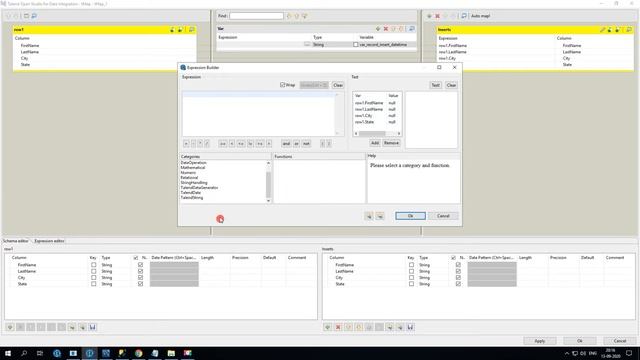Open Inserts table settings pencil icon
Image resolution: width=640 pixels, height=360 pixels.
tap(602, 30)
